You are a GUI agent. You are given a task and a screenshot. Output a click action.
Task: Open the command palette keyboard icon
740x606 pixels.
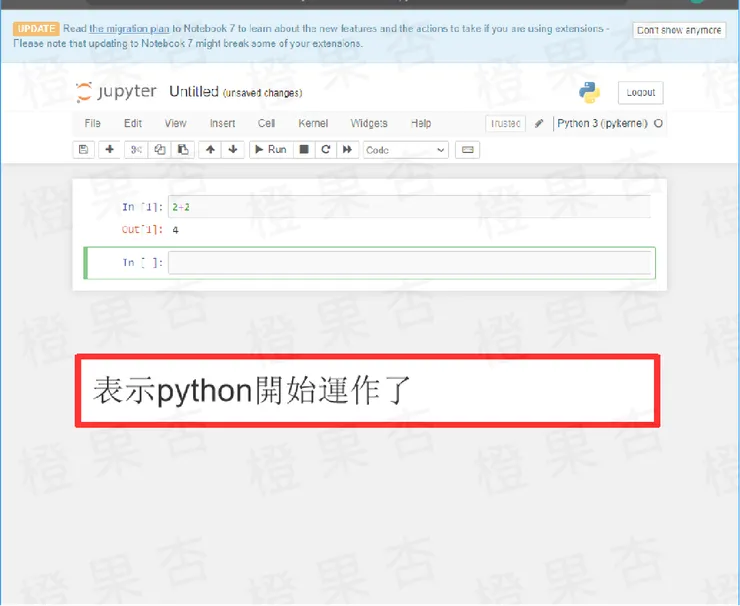click(468, 150)
